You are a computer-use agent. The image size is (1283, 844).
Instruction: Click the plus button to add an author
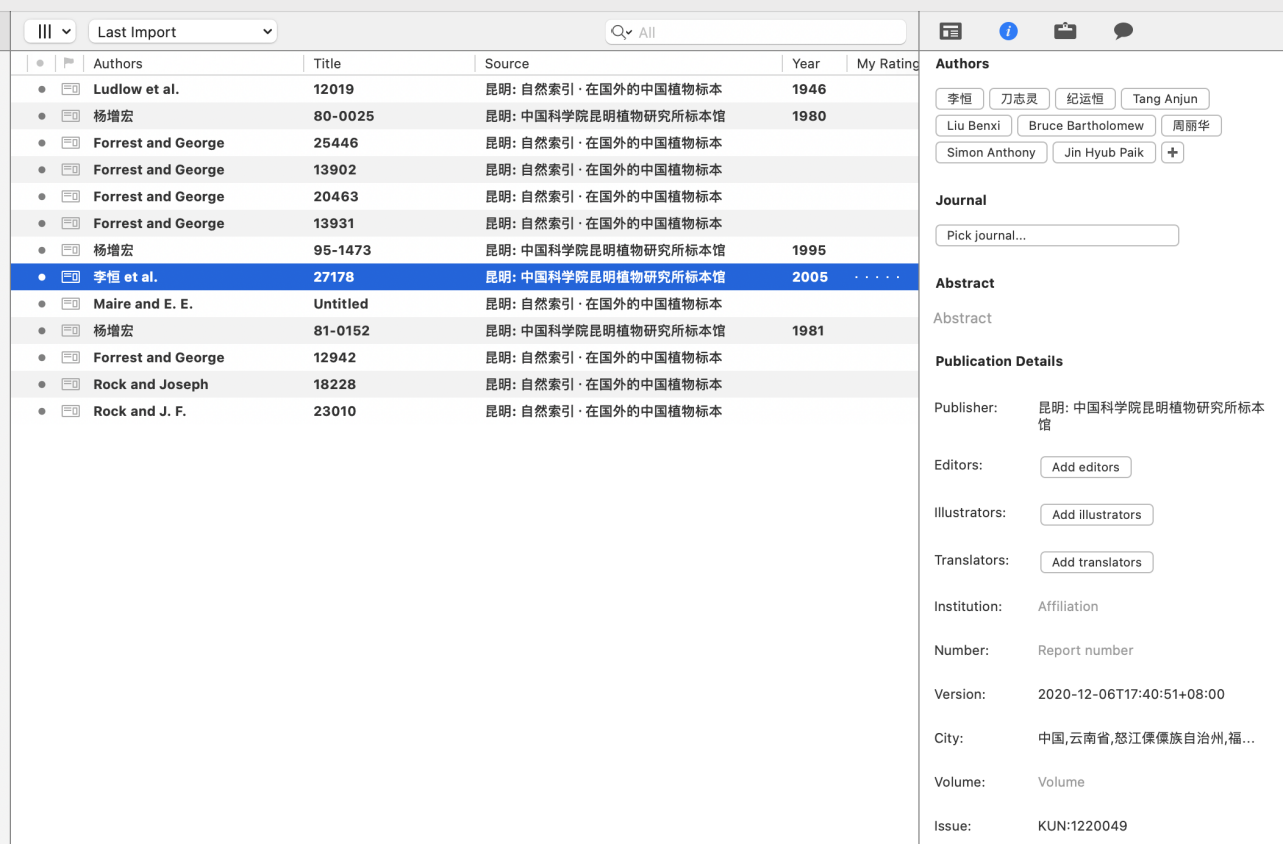[1172, 153]
